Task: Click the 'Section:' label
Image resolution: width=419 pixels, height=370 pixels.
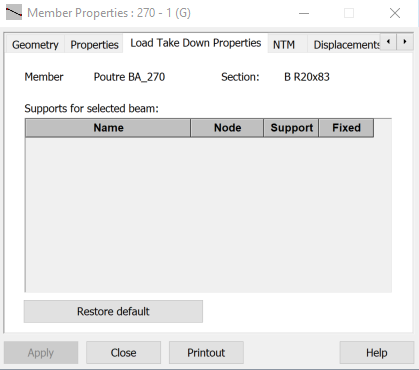Action: 240,77
